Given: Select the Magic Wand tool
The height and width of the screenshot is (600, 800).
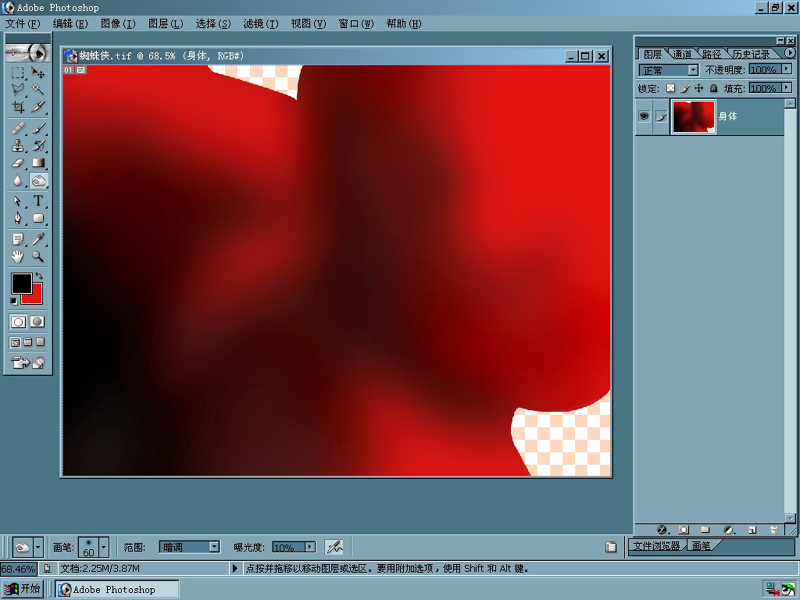Looking at the screenshot, I should click(38, 90).
